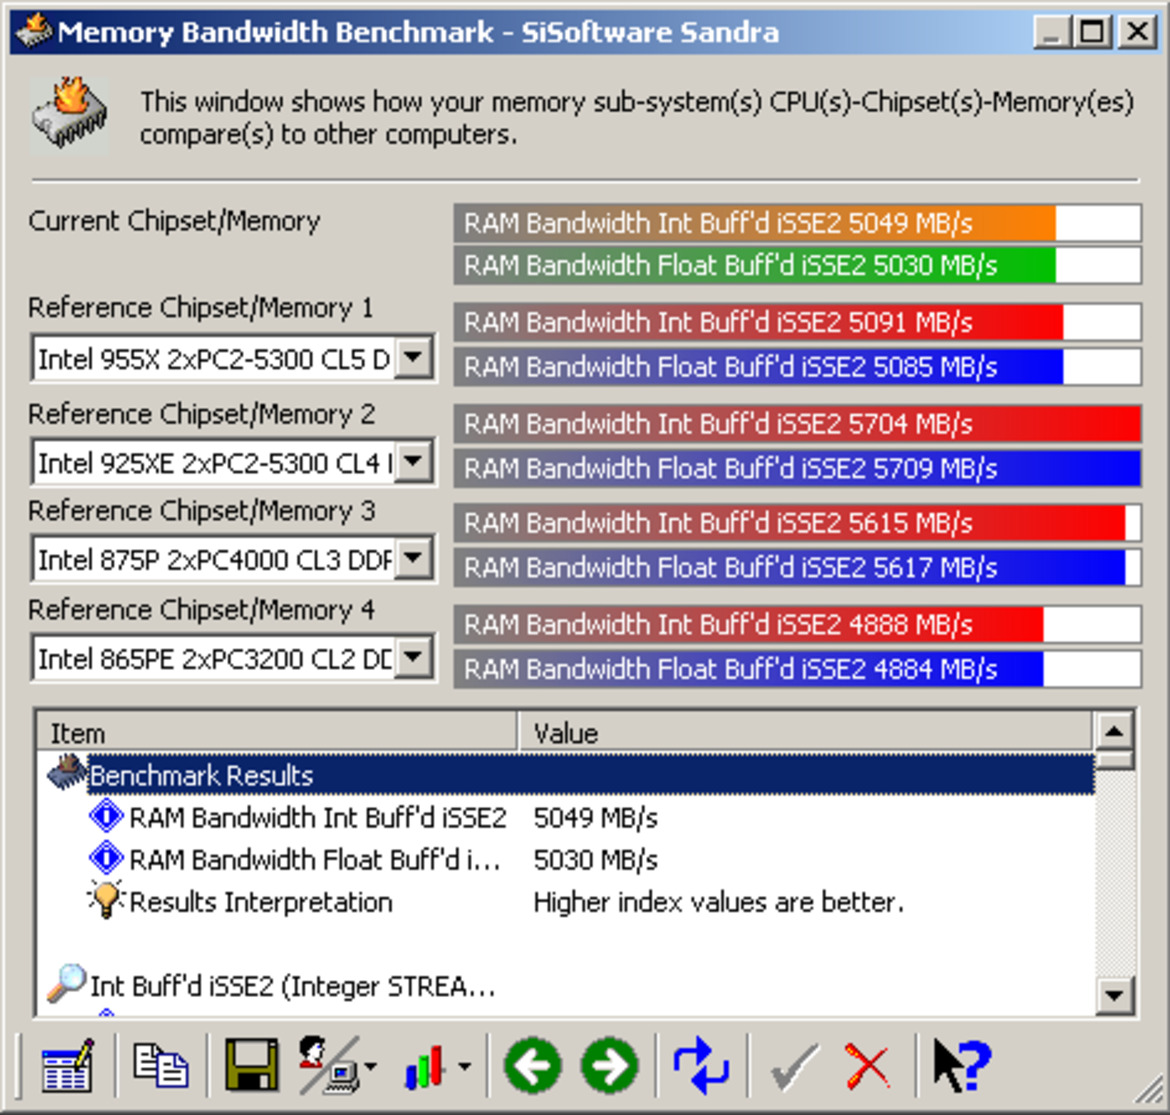Open Reference Chipset/Memory 2 dropdown
Screen dimensions: 1170x1115
coord(413,462)
